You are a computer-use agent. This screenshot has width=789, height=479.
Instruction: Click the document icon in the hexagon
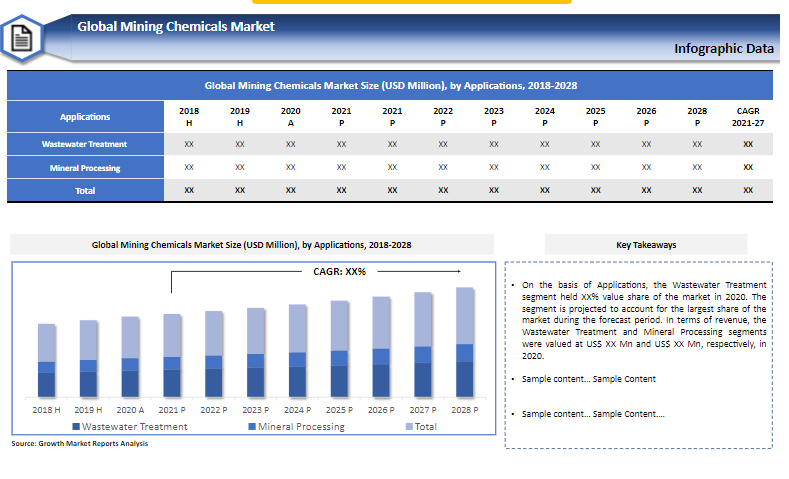pos(24,39)
